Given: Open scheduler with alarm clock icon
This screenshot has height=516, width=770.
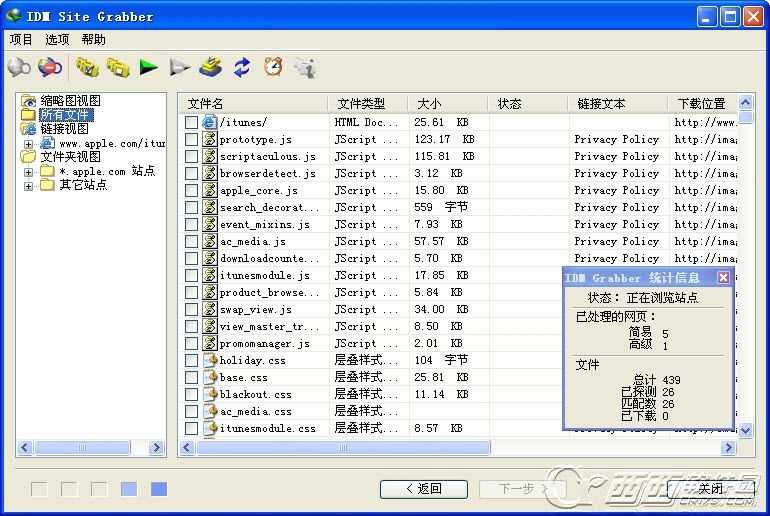Looking at the screenshot, I should (273, 67).
